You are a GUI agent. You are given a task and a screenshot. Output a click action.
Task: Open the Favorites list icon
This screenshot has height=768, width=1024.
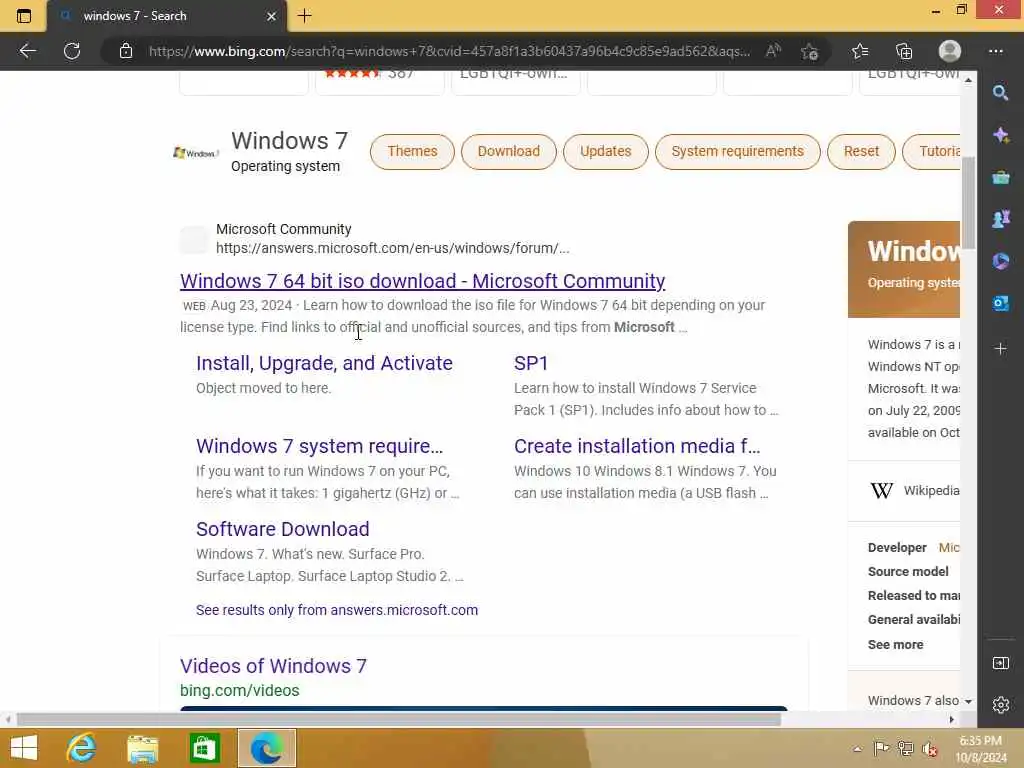[860, 51]
